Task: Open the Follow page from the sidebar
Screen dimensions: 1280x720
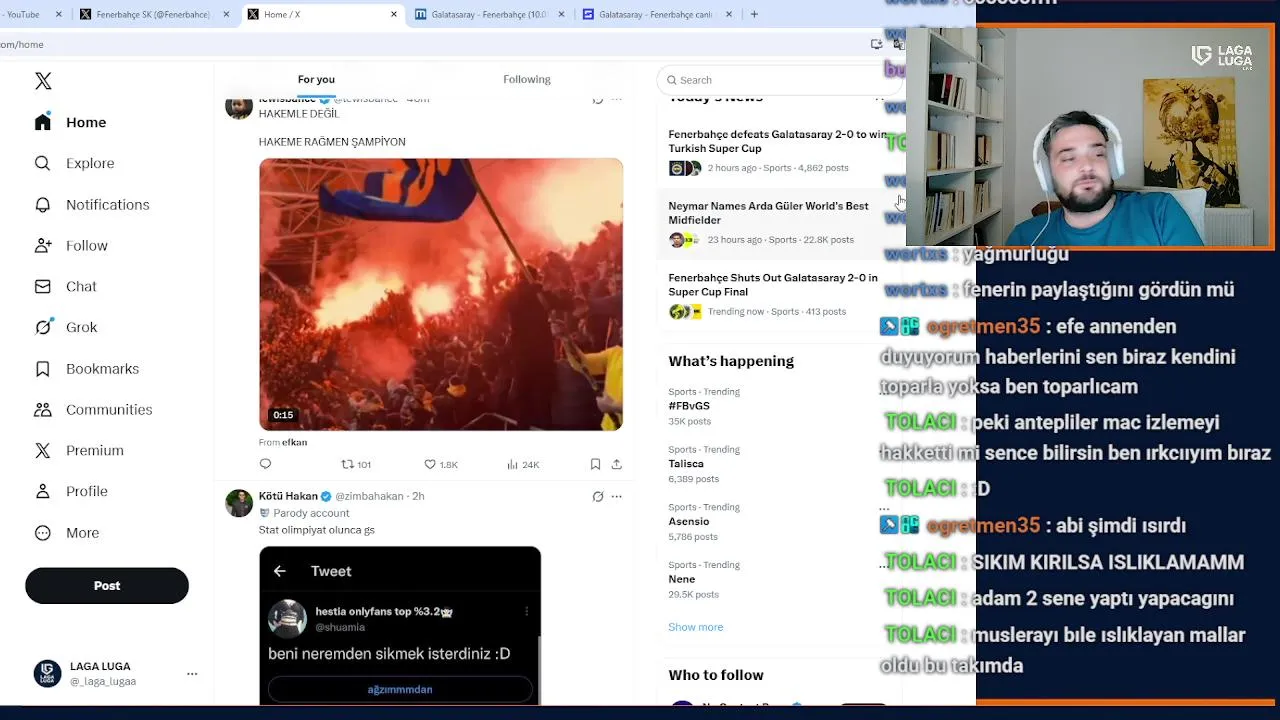Action: [70, 245]
